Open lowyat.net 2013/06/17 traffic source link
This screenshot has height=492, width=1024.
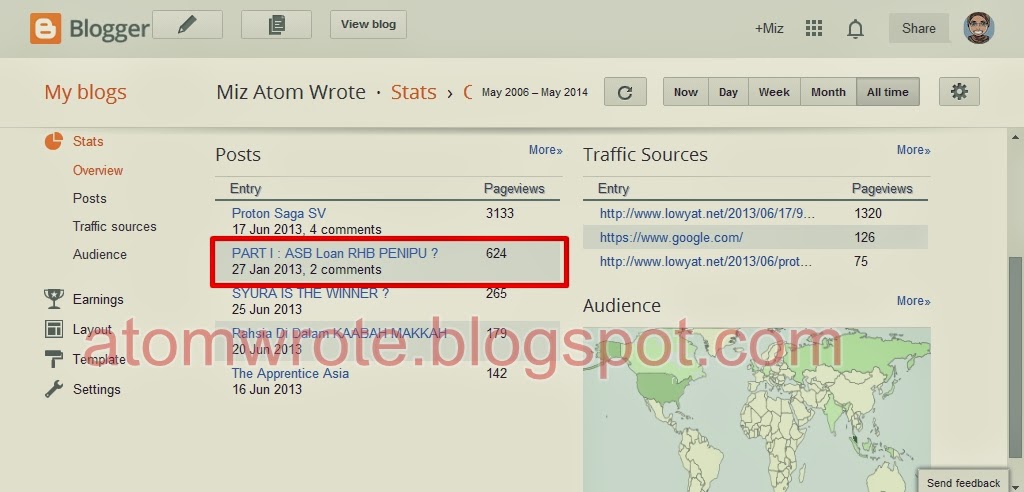pos(707,214)
